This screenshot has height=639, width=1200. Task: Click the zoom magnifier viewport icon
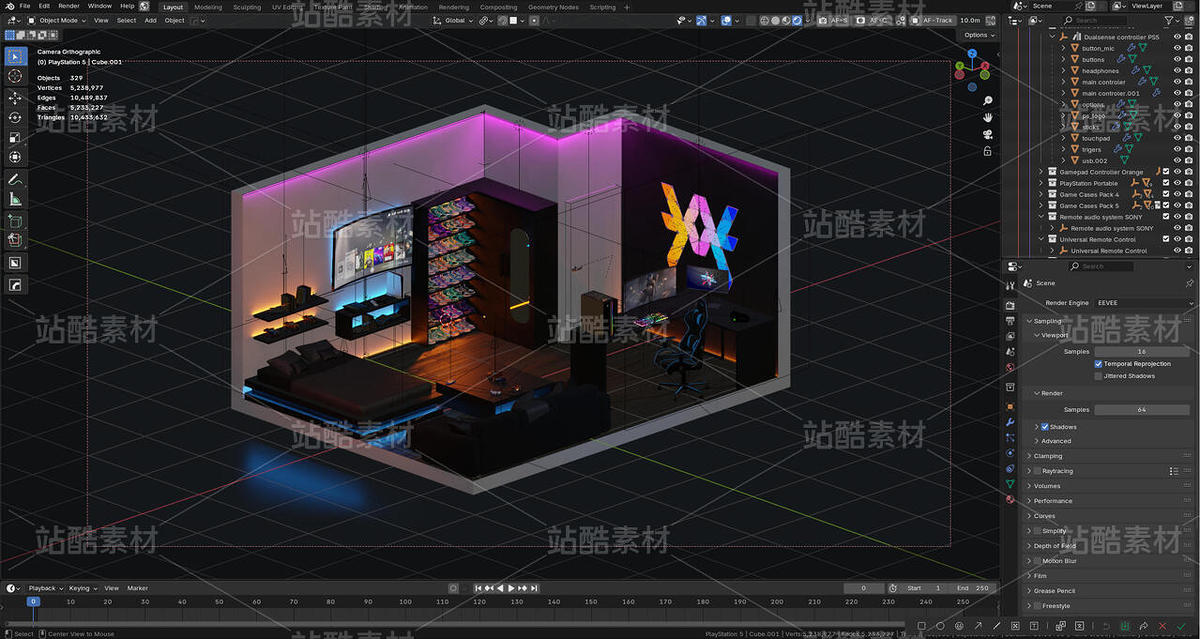(987, 101)
